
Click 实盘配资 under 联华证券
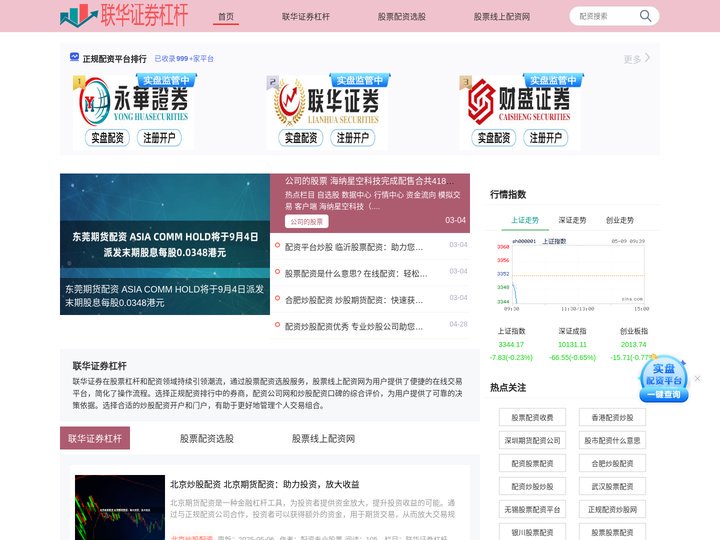click(x=301, y=138)
